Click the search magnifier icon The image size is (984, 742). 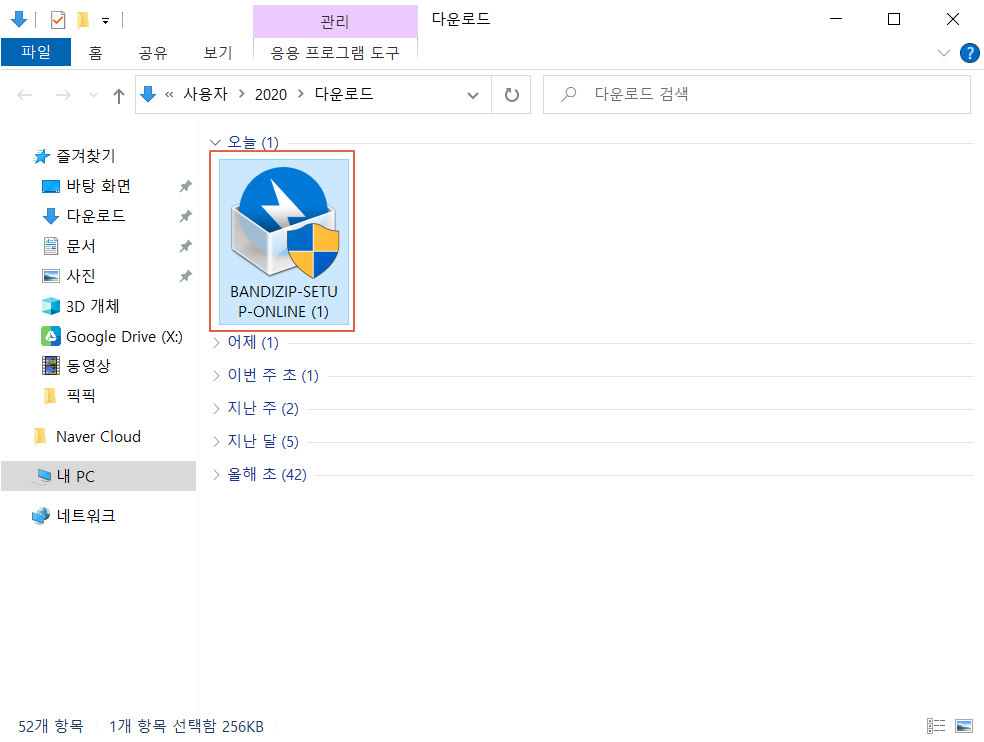[569, 94]
